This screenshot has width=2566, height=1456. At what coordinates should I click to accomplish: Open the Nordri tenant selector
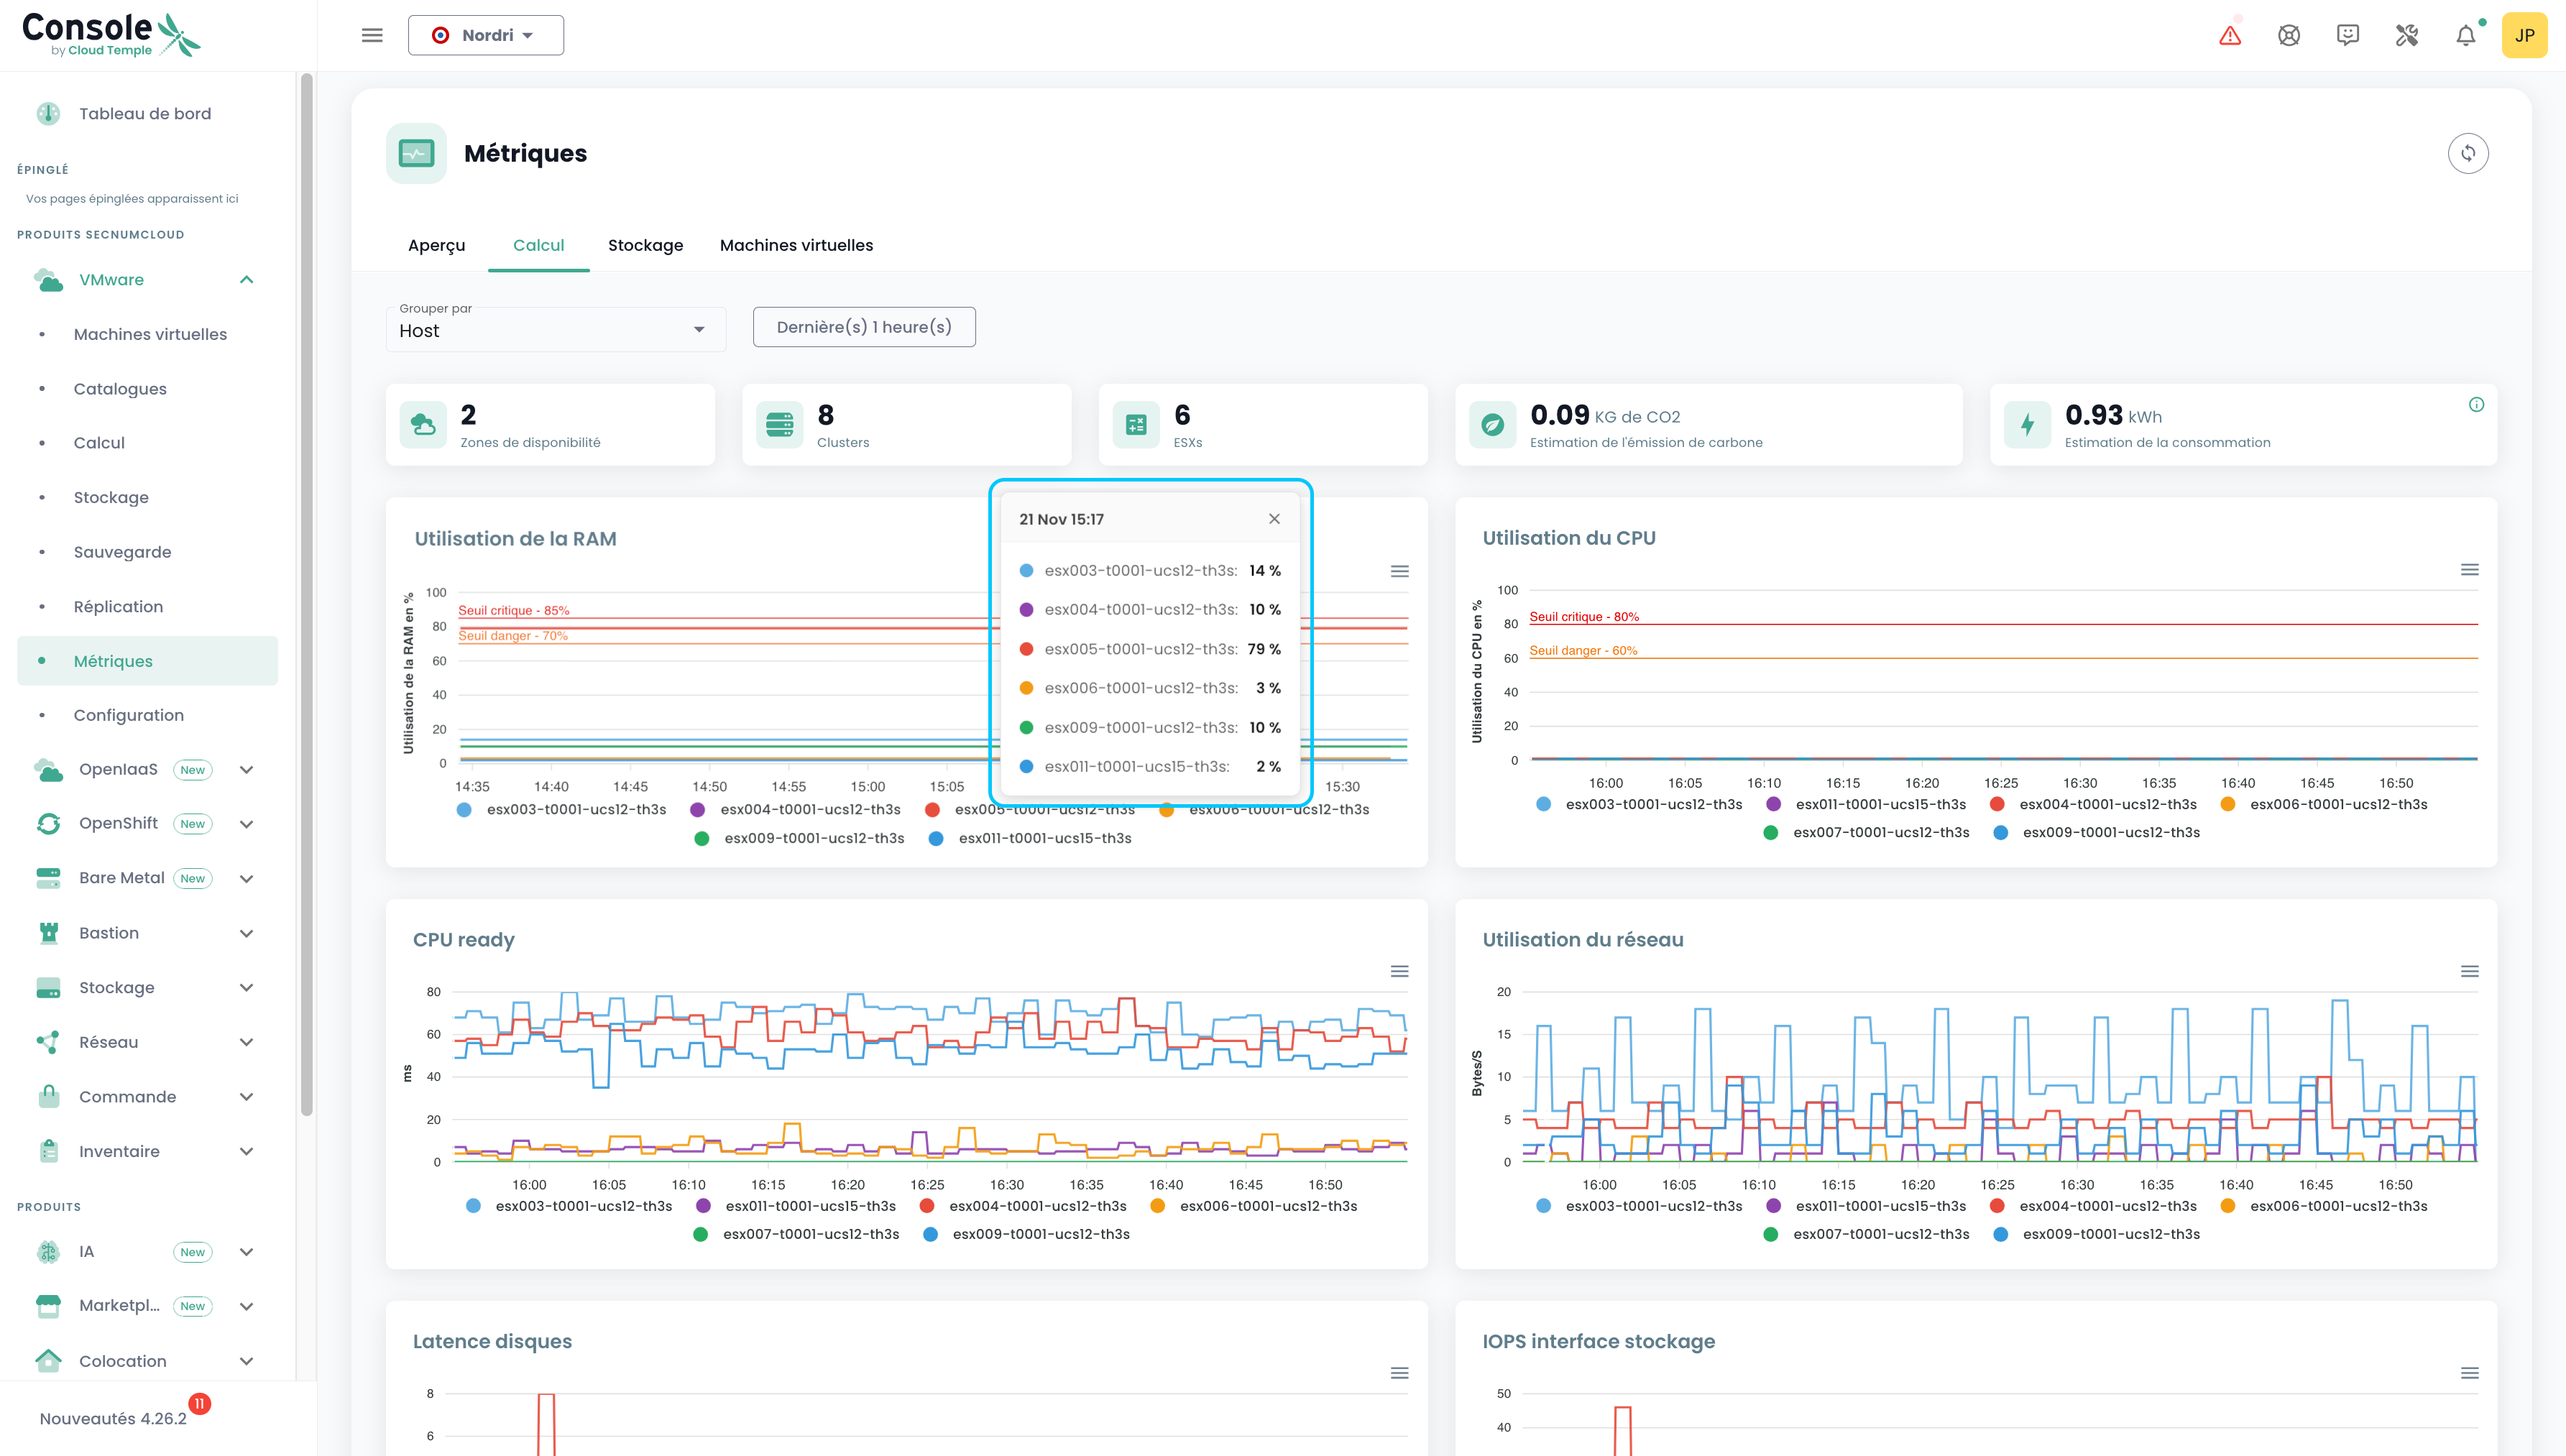tap(485, 36)
